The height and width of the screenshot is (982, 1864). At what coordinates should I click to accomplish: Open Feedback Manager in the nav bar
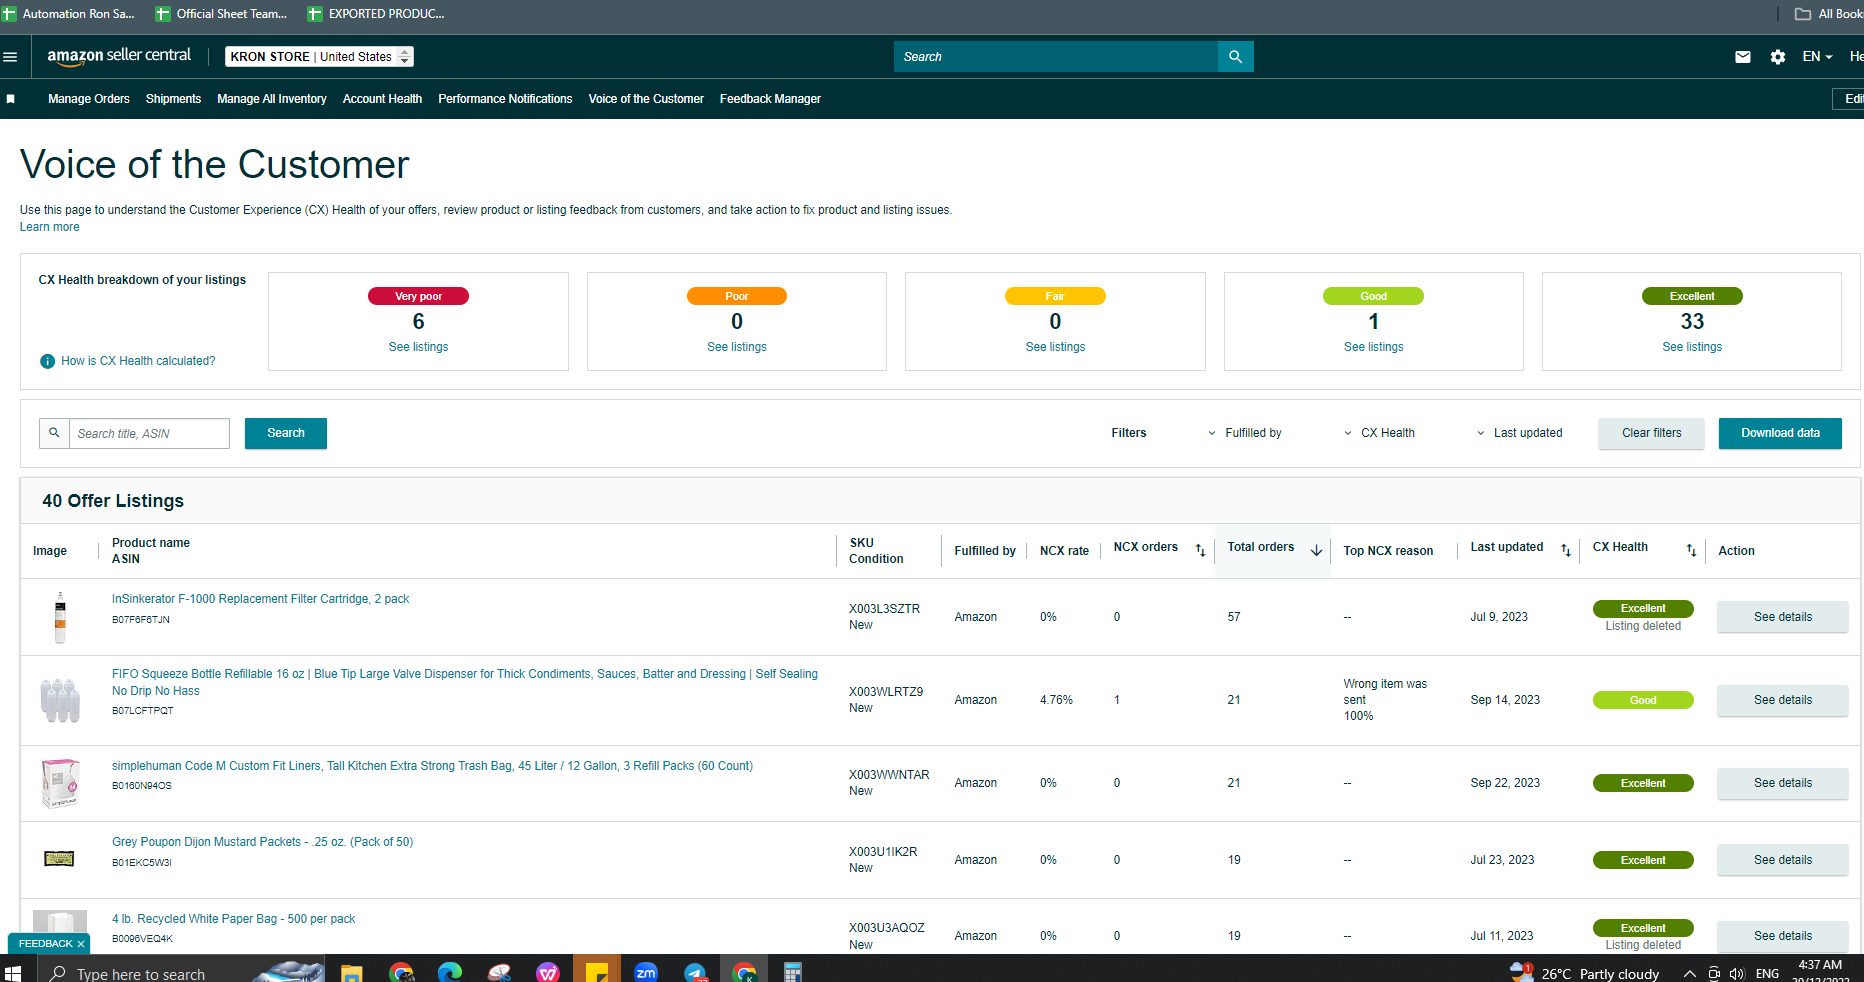click(770, 99)
